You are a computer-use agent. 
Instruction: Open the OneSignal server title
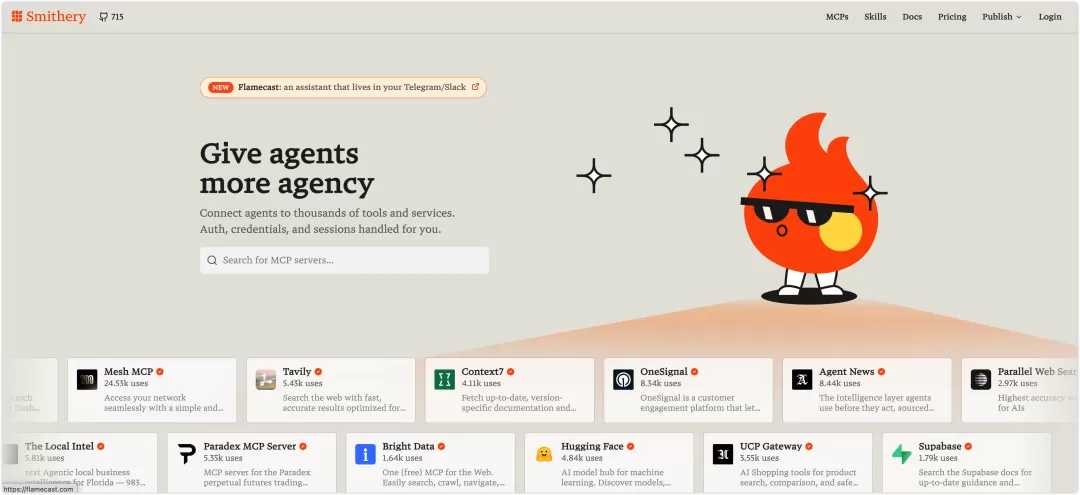click(664, 372)
